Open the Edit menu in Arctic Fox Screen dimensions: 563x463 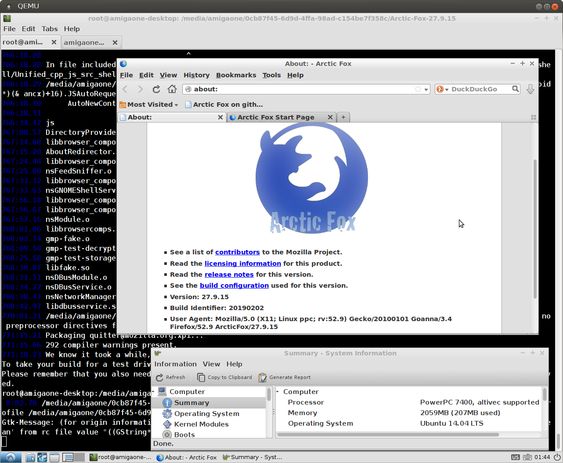146,75
